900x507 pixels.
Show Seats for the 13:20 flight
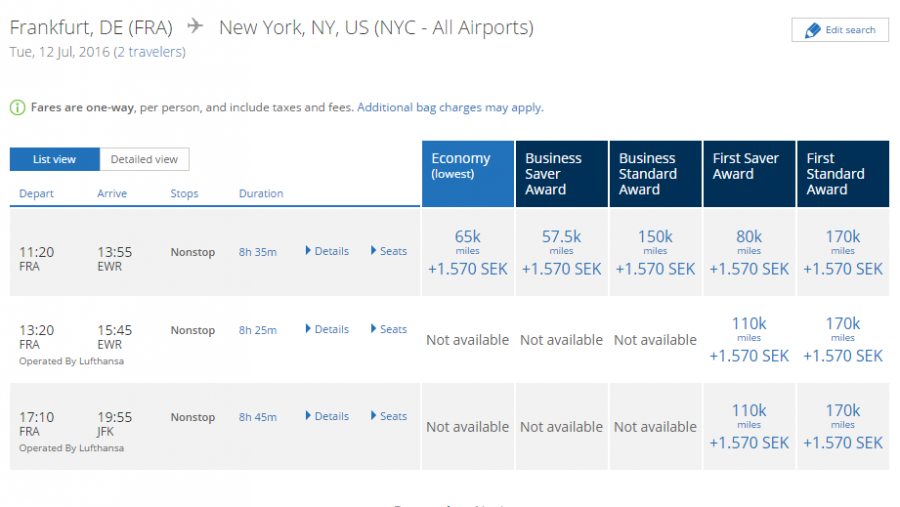pyautogui.click(x=389, y=329)
